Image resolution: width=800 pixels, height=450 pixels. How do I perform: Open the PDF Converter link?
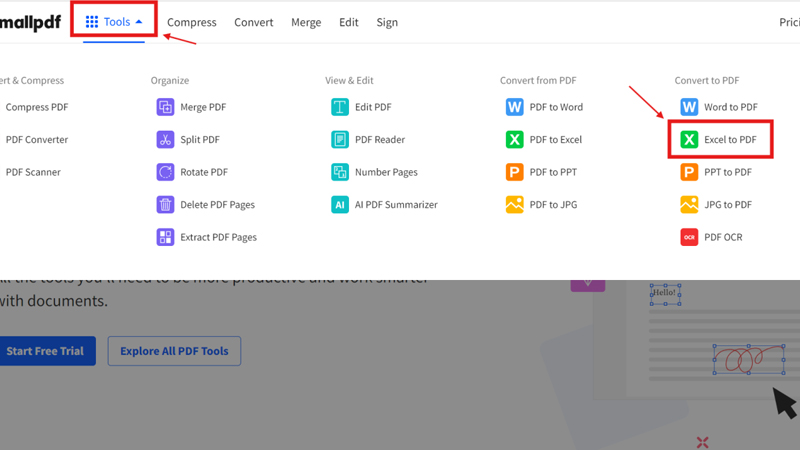click(37, 139)
